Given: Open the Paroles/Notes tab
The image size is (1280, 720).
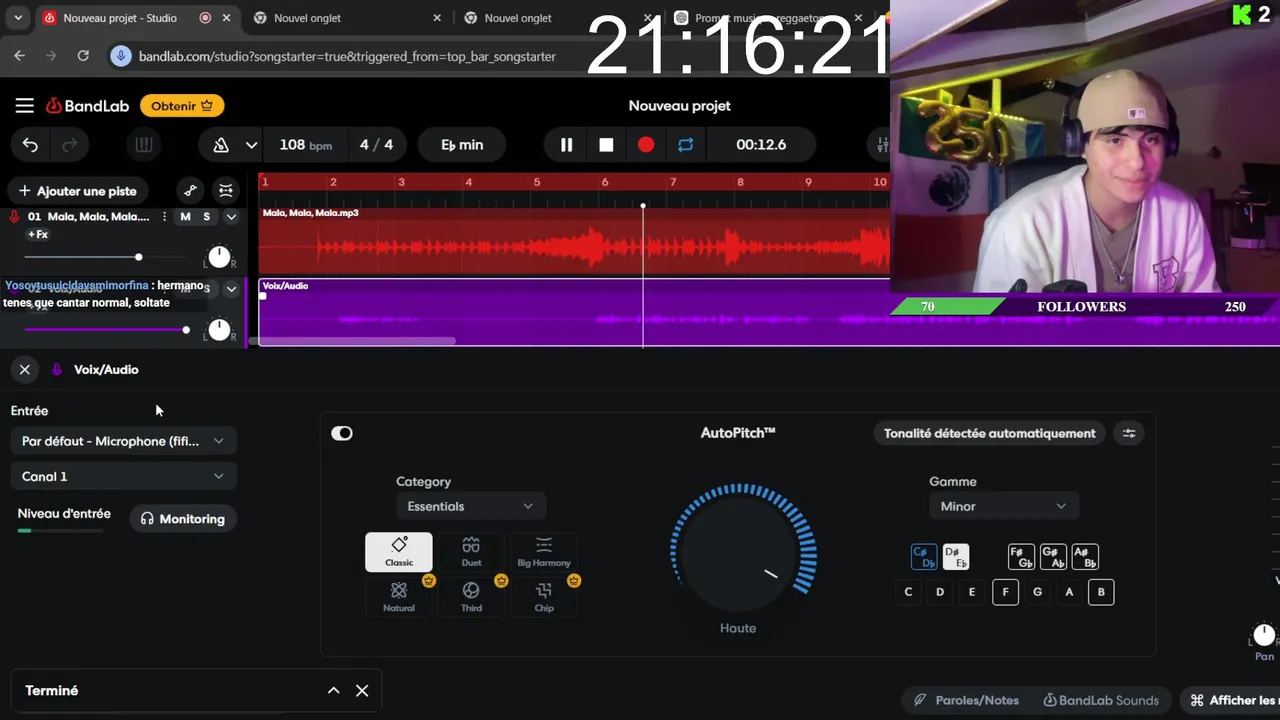Looking at the screenshot, I should (x=966, y=700).
